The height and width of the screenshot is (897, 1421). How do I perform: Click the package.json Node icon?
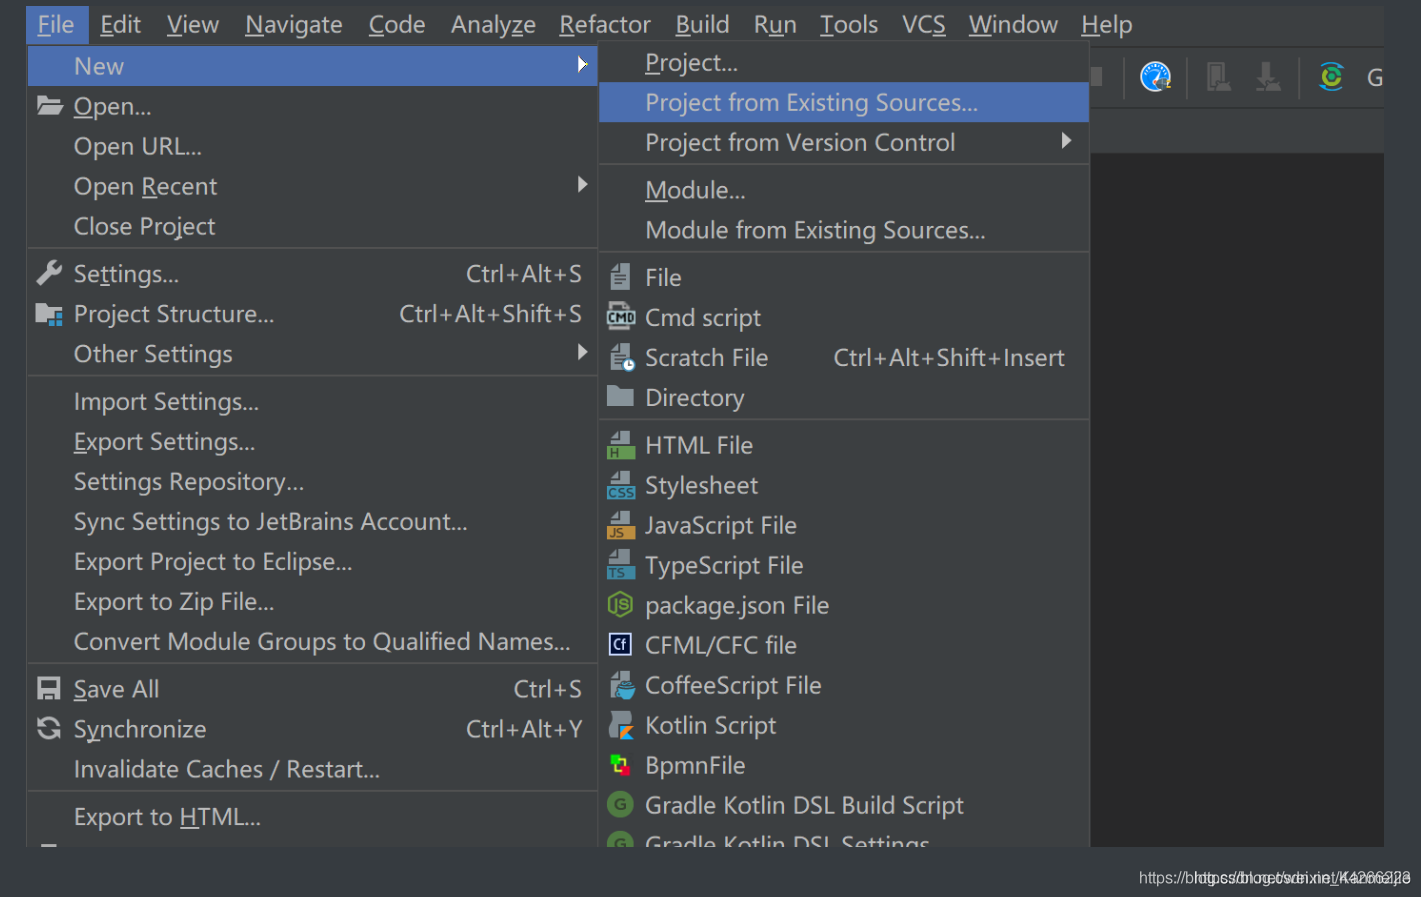click(620, 604)
